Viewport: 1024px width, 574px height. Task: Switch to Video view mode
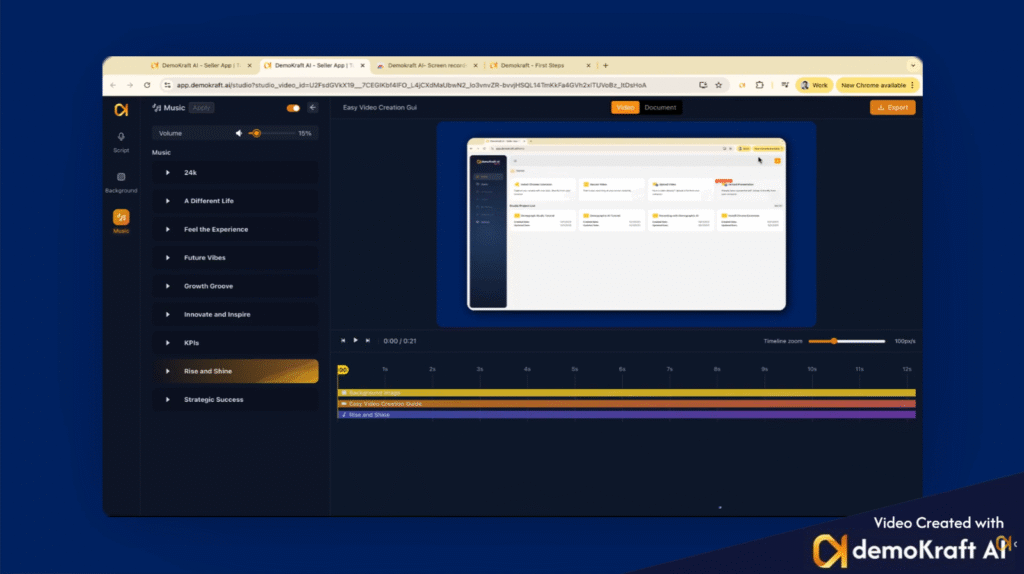(625, 107)
